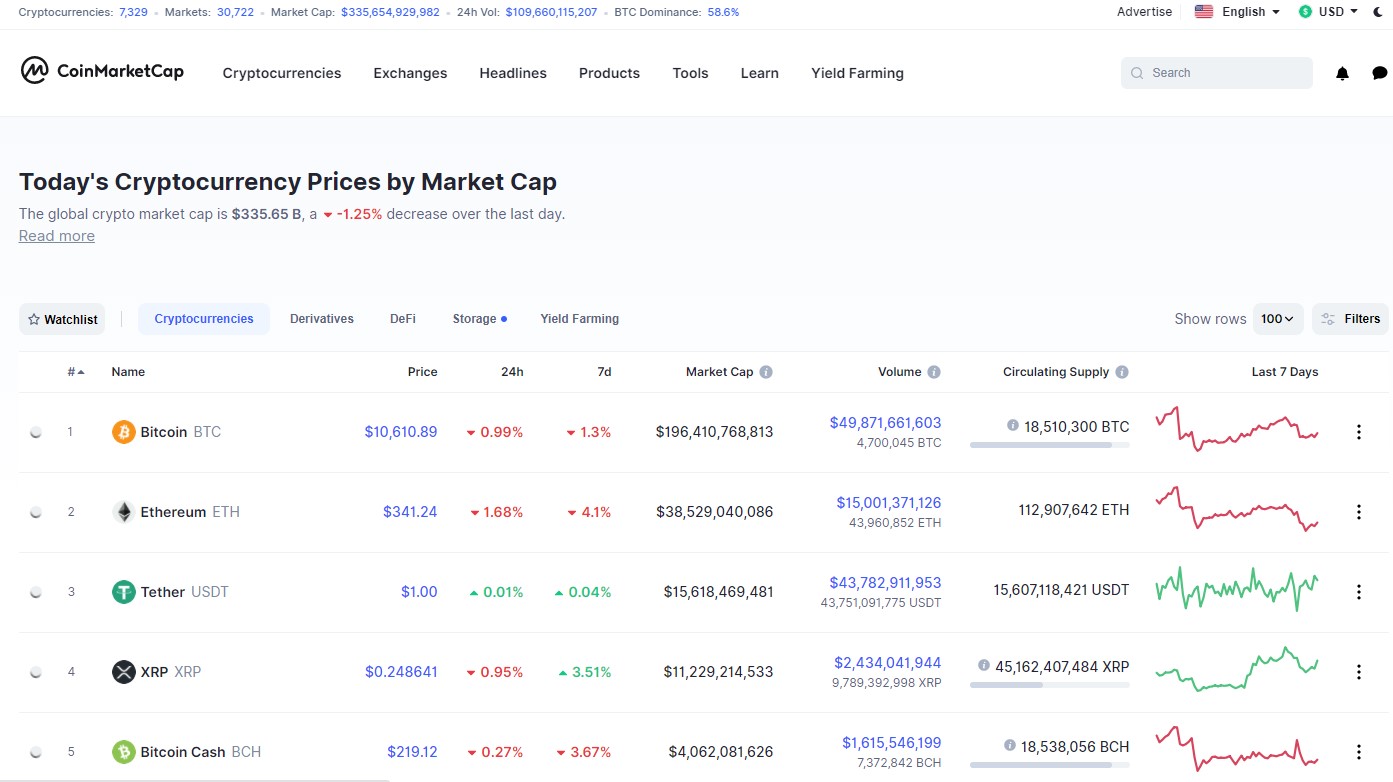Click the Read more link
The width and height of the screenshot is (1393, 782).
(57, 236)
